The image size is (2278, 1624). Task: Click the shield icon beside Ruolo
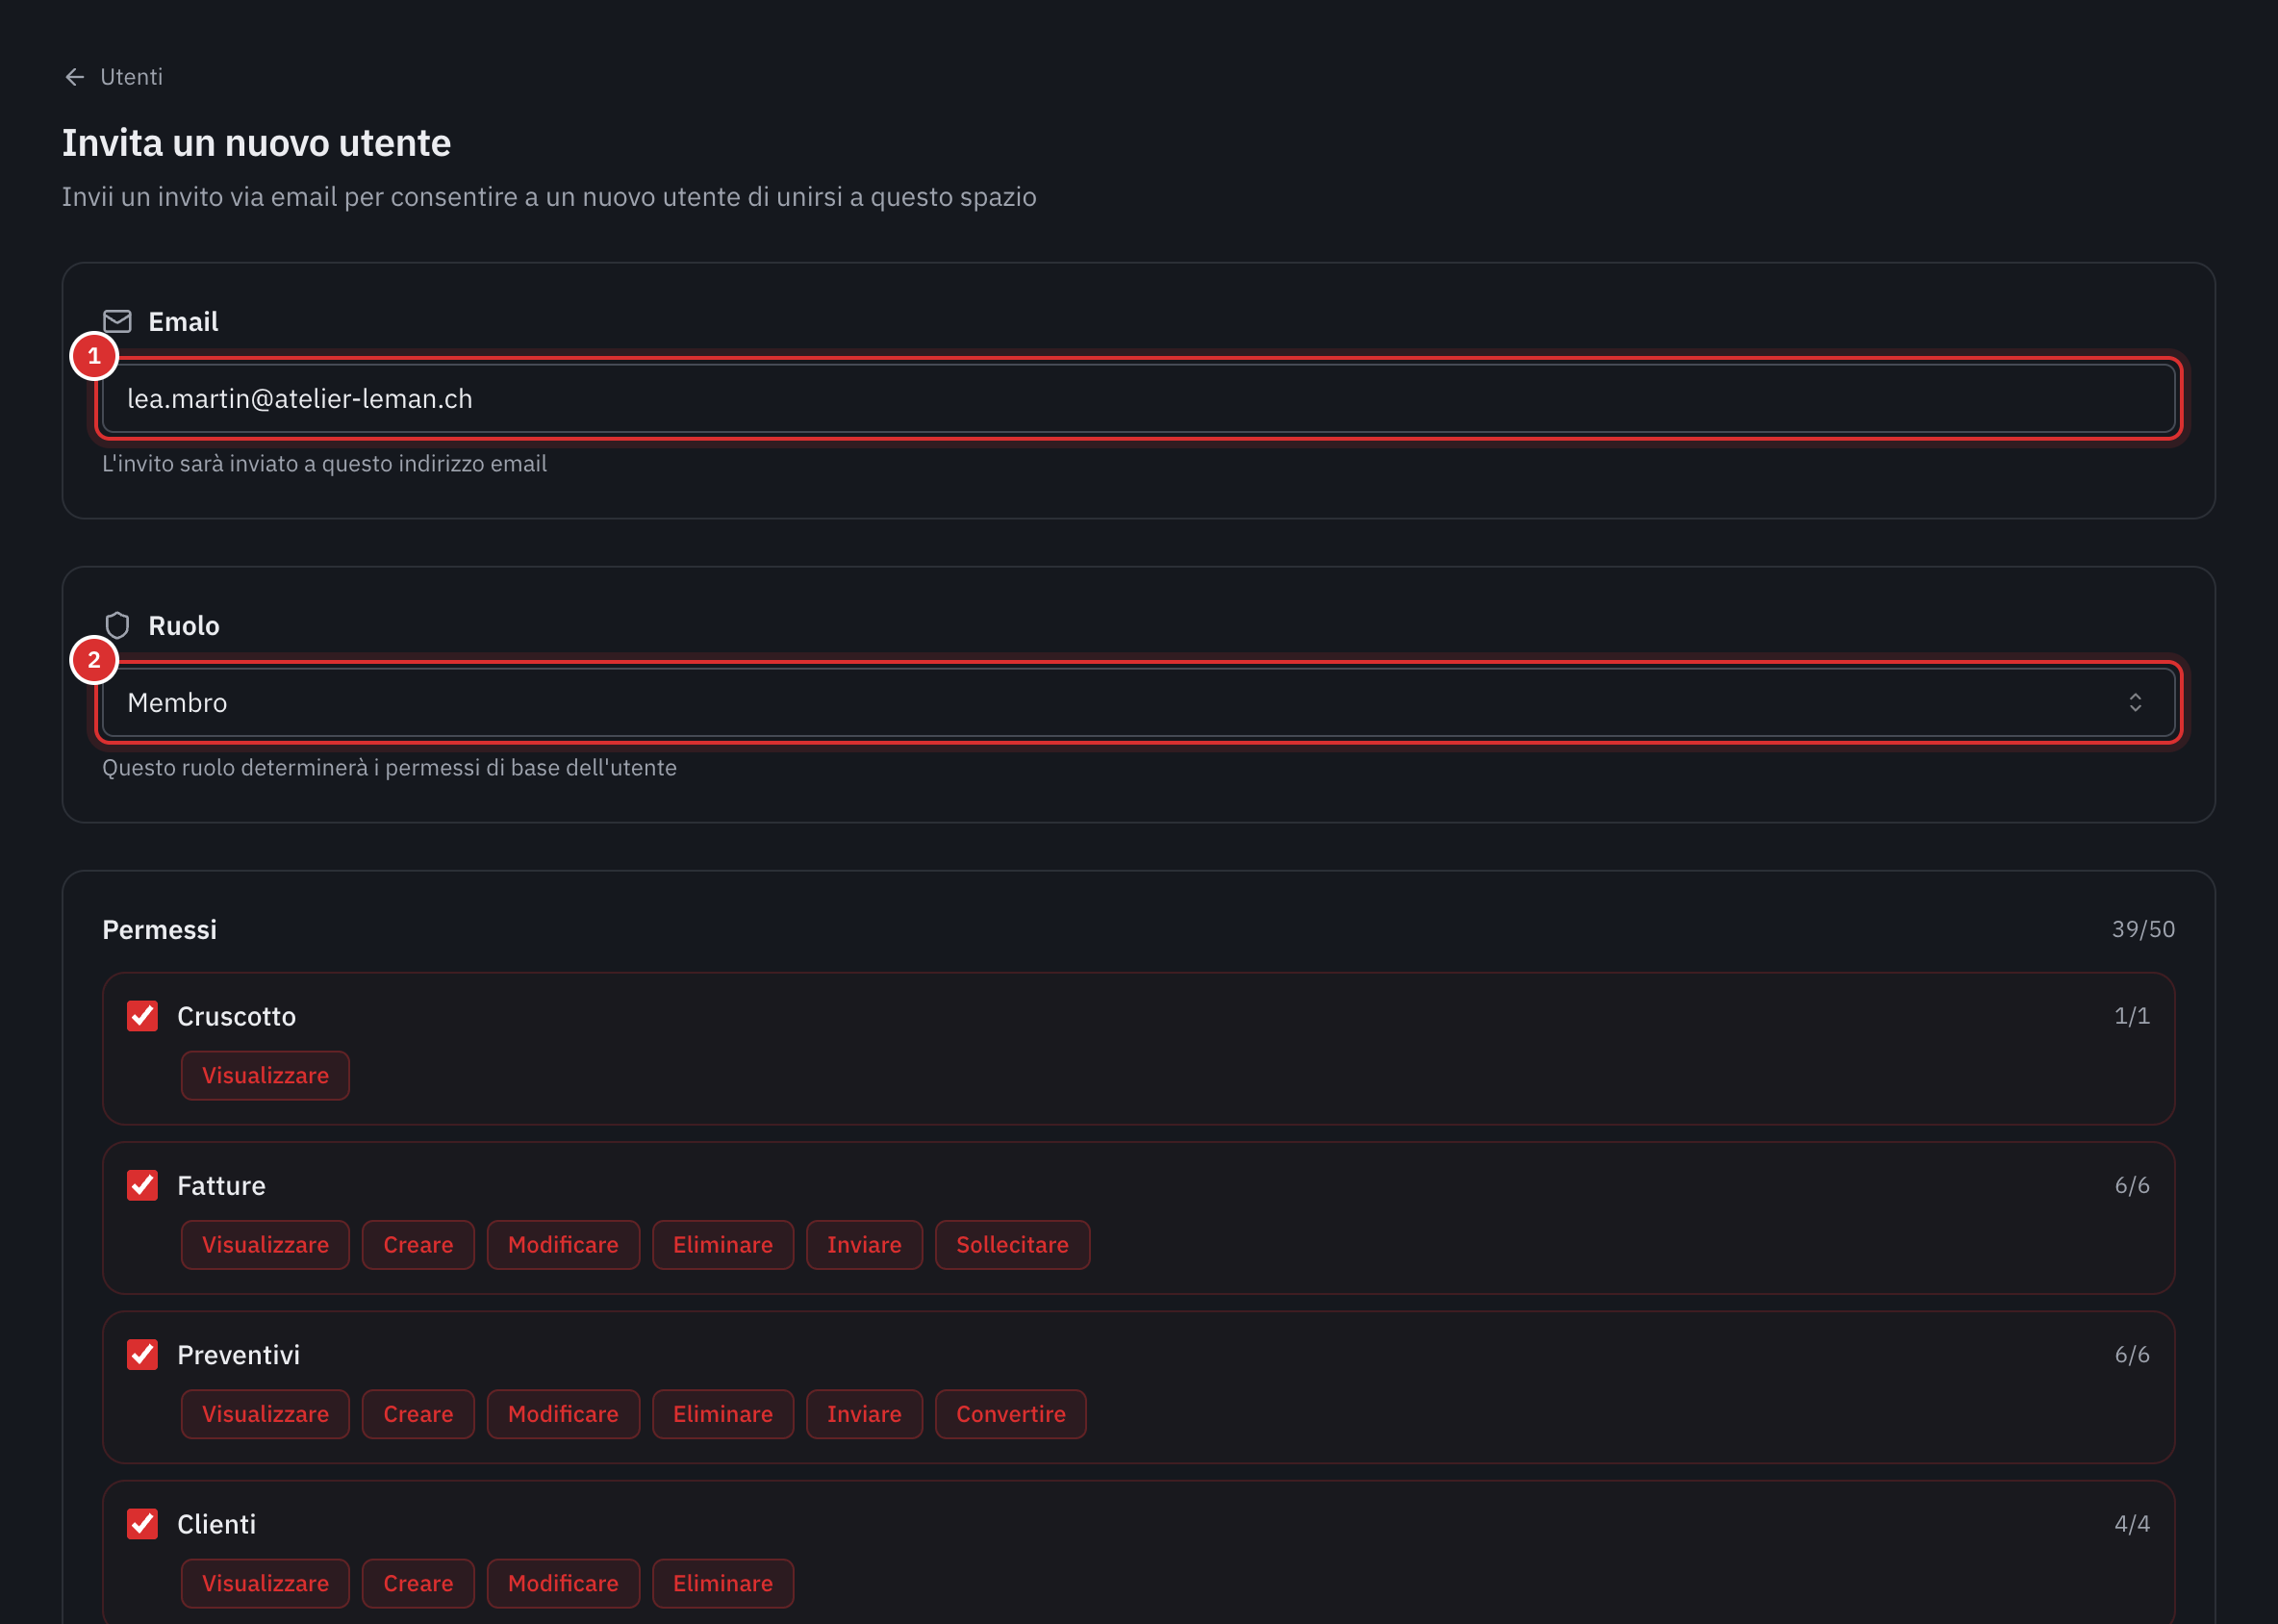pyautogui.click(x=117, y=625)
